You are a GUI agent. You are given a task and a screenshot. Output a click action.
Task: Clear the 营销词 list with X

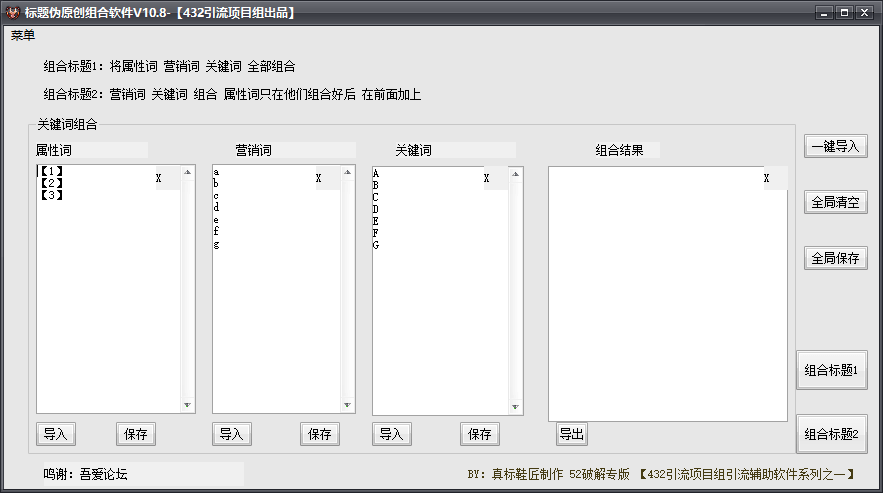click(318, 179)
